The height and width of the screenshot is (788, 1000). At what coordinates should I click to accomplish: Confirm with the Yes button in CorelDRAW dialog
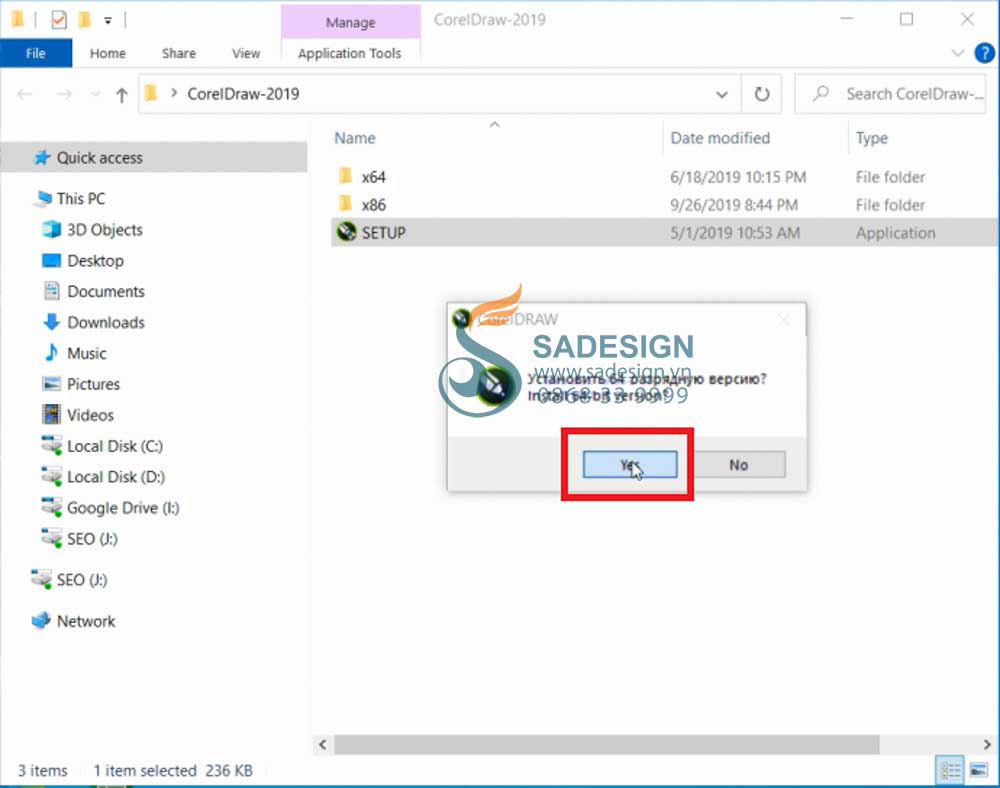(x=629, y=464)
